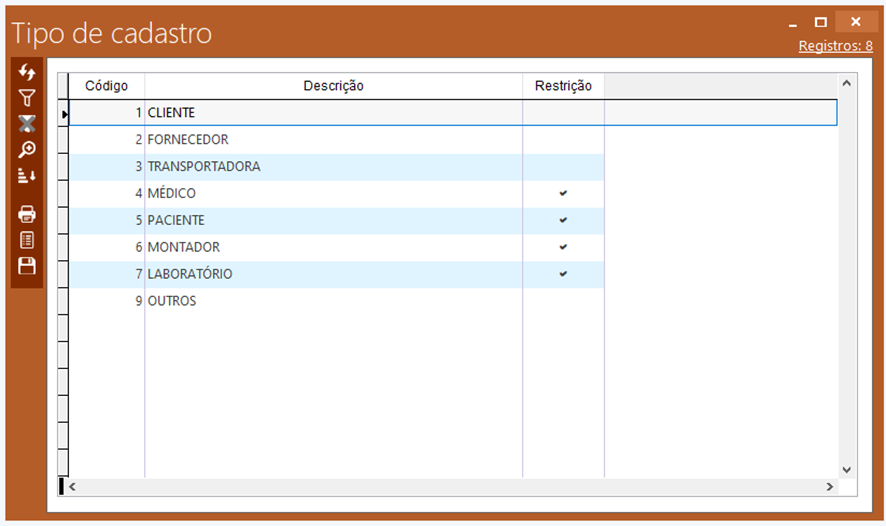Open the filter funnel tool
This screenshot has height=526, width=886.
tap(27, 98)
